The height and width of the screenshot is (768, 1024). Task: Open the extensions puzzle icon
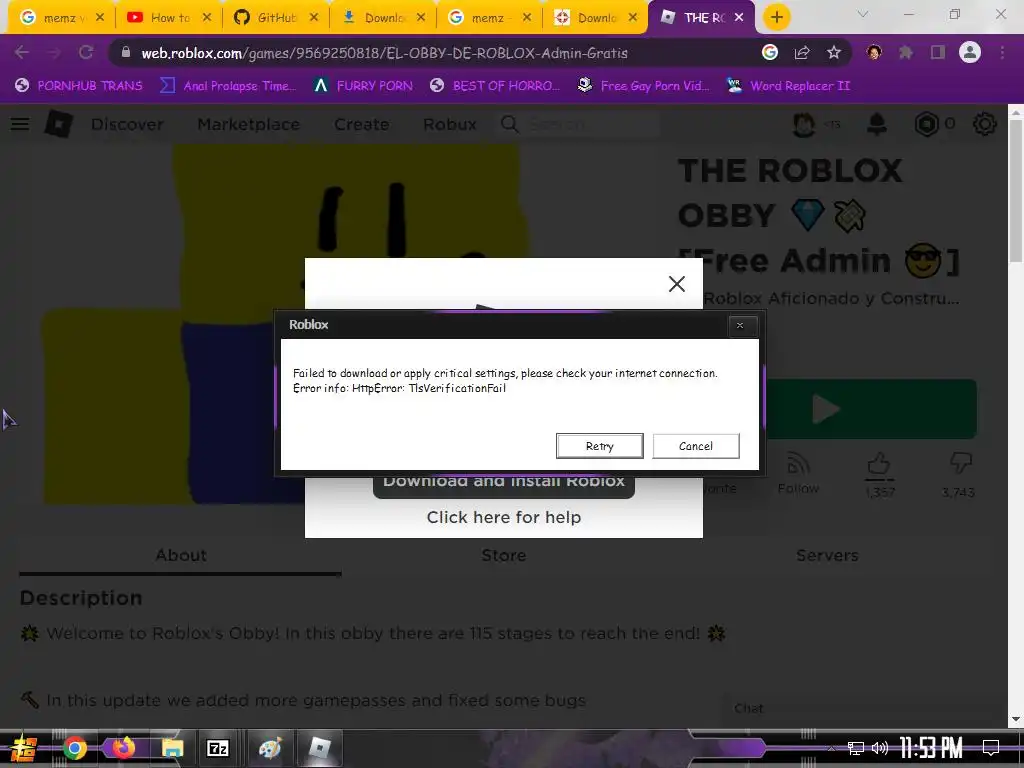[905, 52]
